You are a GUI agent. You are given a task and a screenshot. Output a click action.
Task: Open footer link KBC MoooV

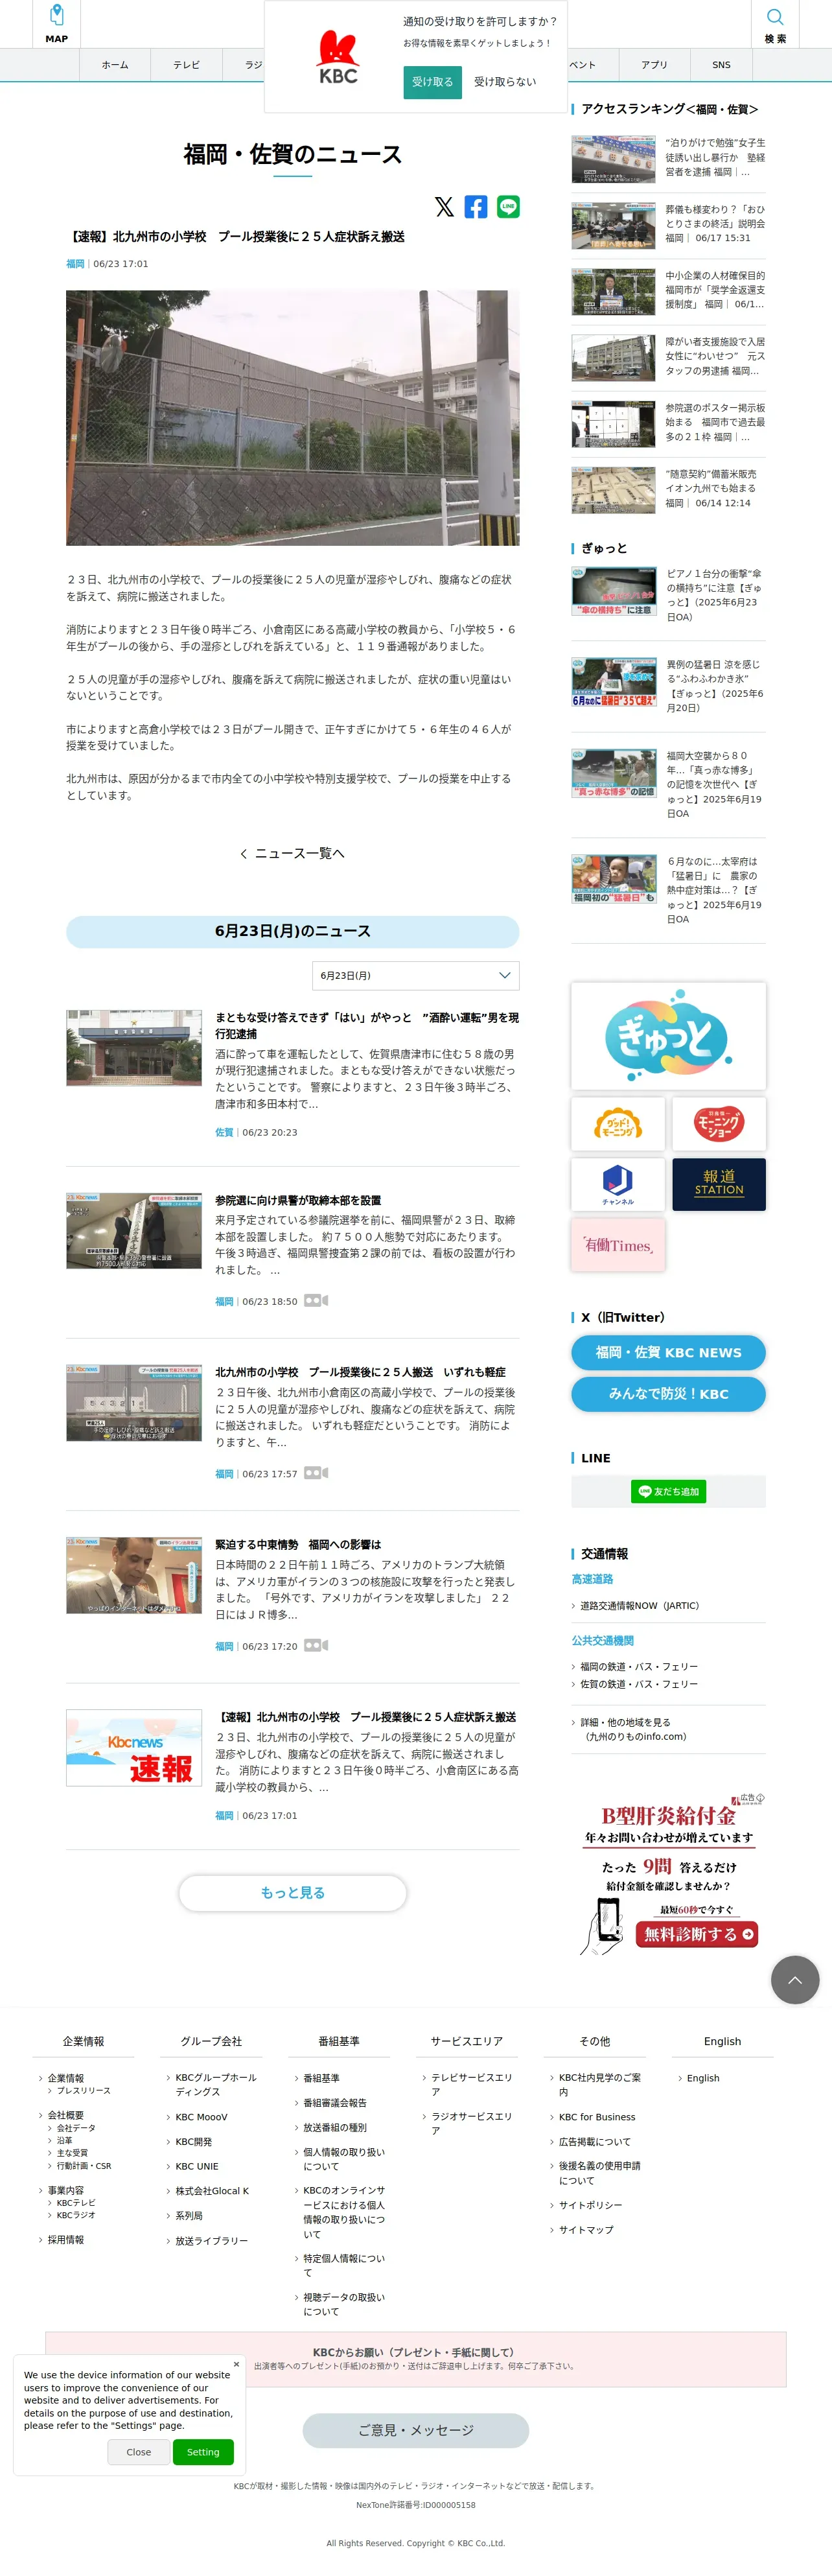tap(201, 2117)
